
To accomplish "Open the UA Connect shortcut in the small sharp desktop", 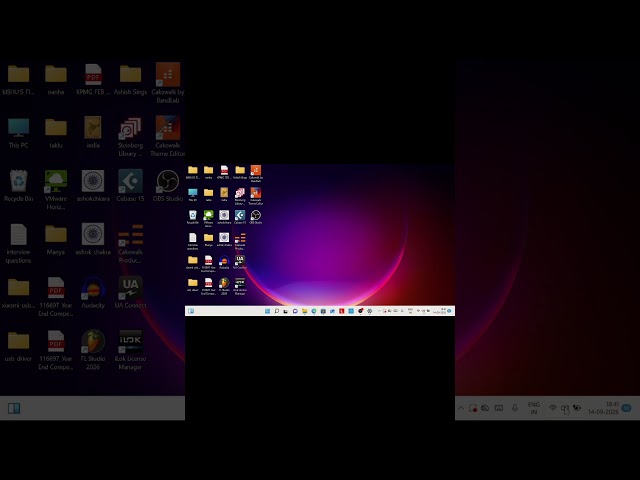I will [240, 262].
